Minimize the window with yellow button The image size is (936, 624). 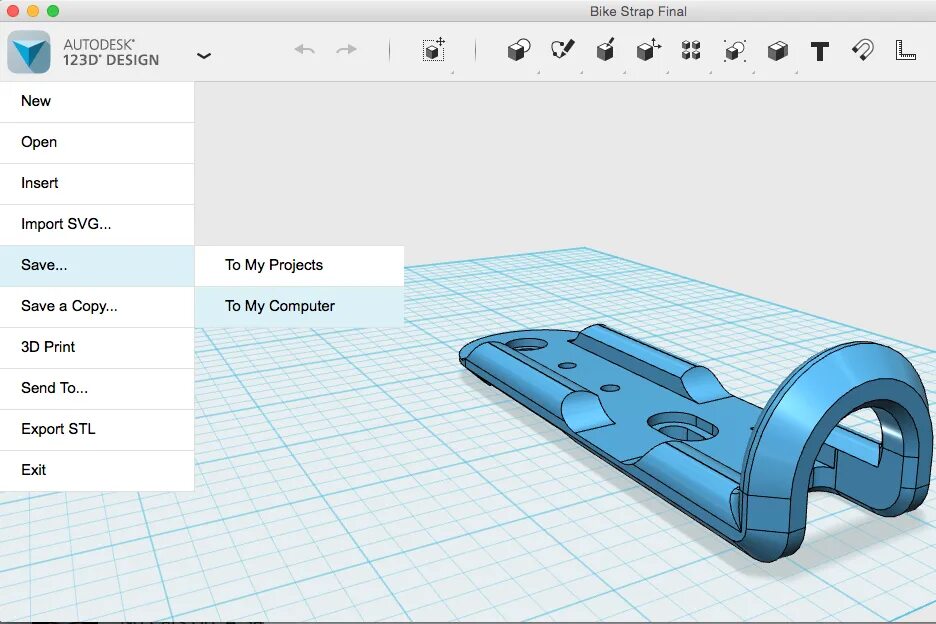[33, 11]
